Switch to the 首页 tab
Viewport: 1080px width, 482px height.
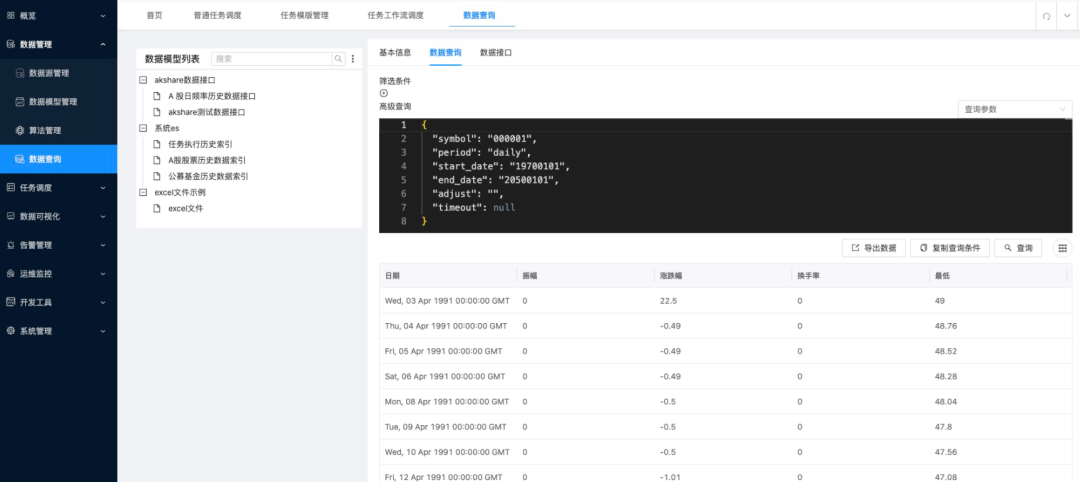(x=155, y=15)
